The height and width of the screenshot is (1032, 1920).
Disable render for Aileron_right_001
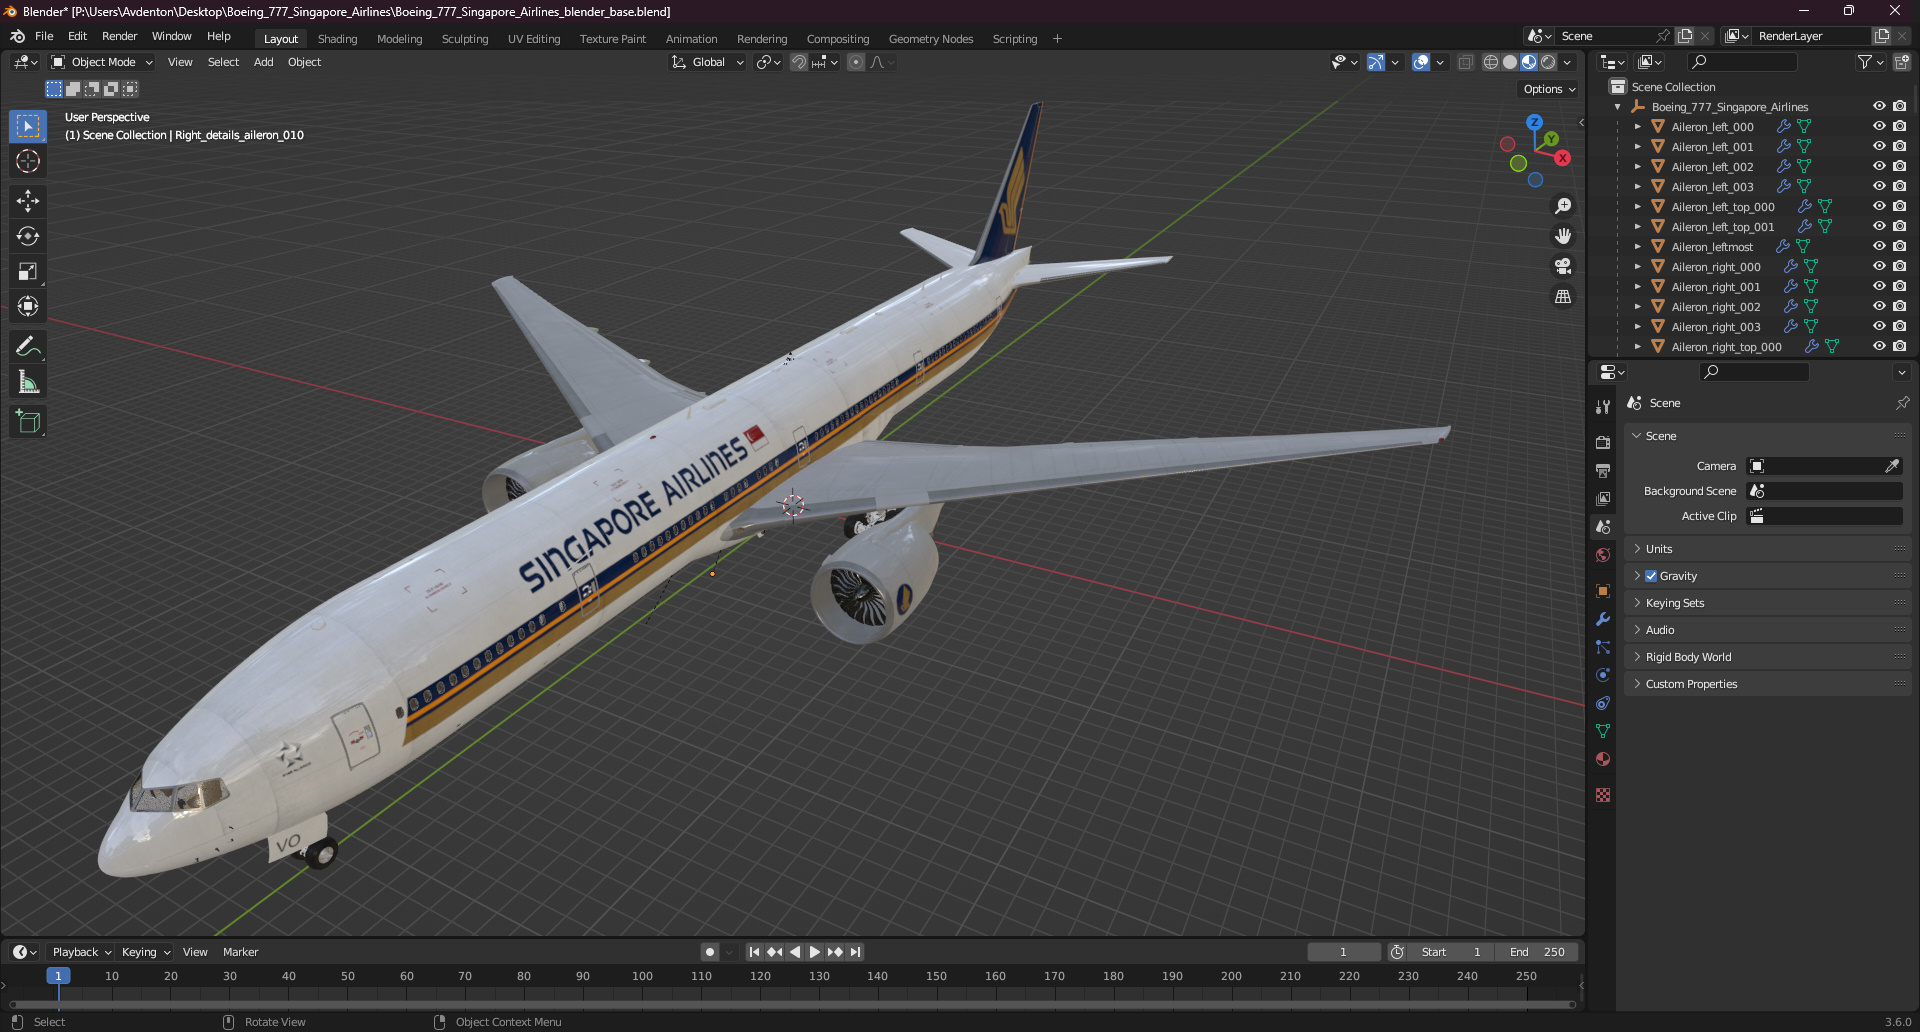(x=1899, y=286)
